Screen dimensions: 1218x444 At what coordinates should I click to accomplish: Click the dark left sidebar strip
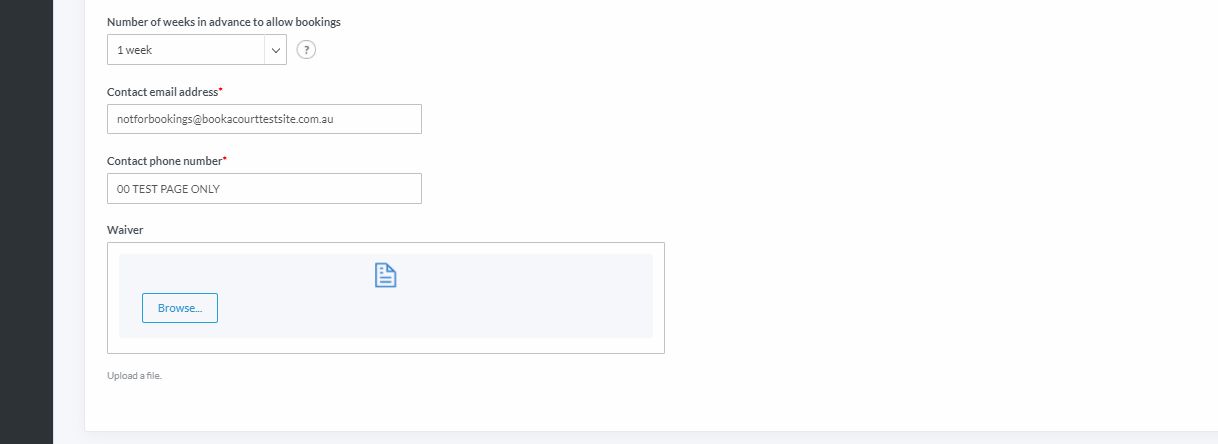point(26,222)
